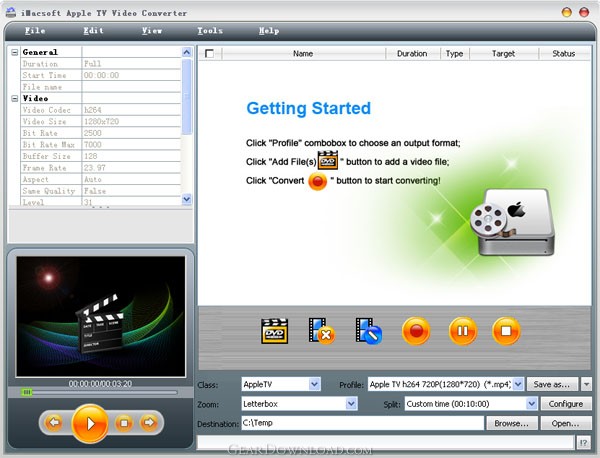
Task: Click the empty File name value cell
Action: tap(131, 87)
